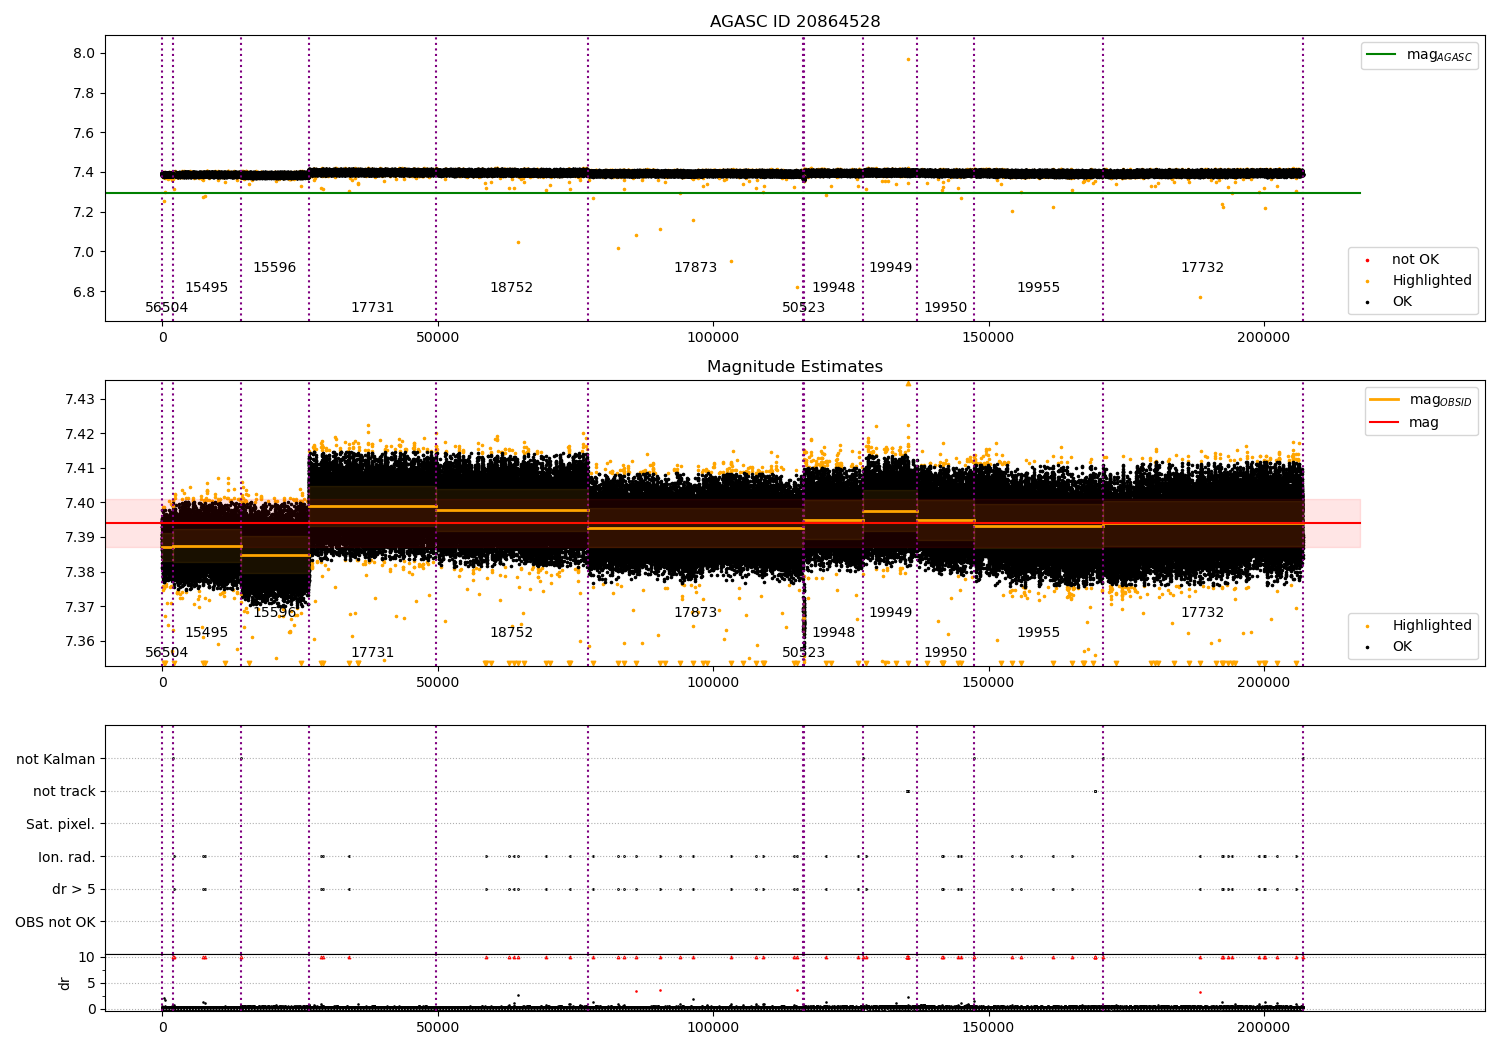The height and width of the screenshot is (1050, 1500).
Task: Select the mag AGASC legend entry in top plot
Action: click(x=1420, y=55)
